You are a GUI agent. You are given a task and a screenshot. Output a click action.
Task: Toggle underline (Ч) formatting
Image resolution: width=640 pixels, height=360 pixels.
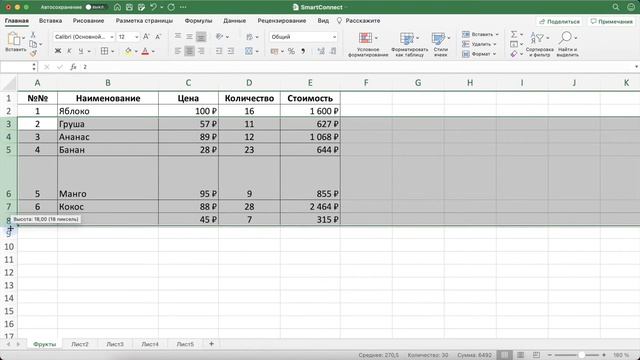point(80,51)
